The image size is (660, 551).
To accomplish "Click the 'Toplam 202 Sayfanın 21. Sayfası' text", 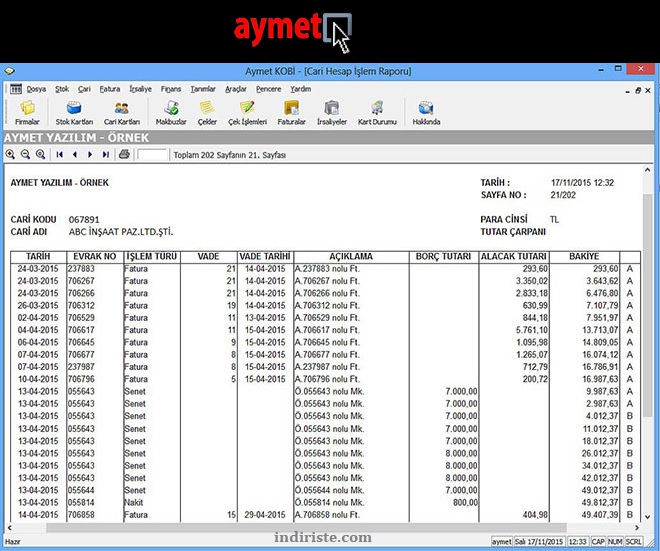I will (x=230, y=155).
